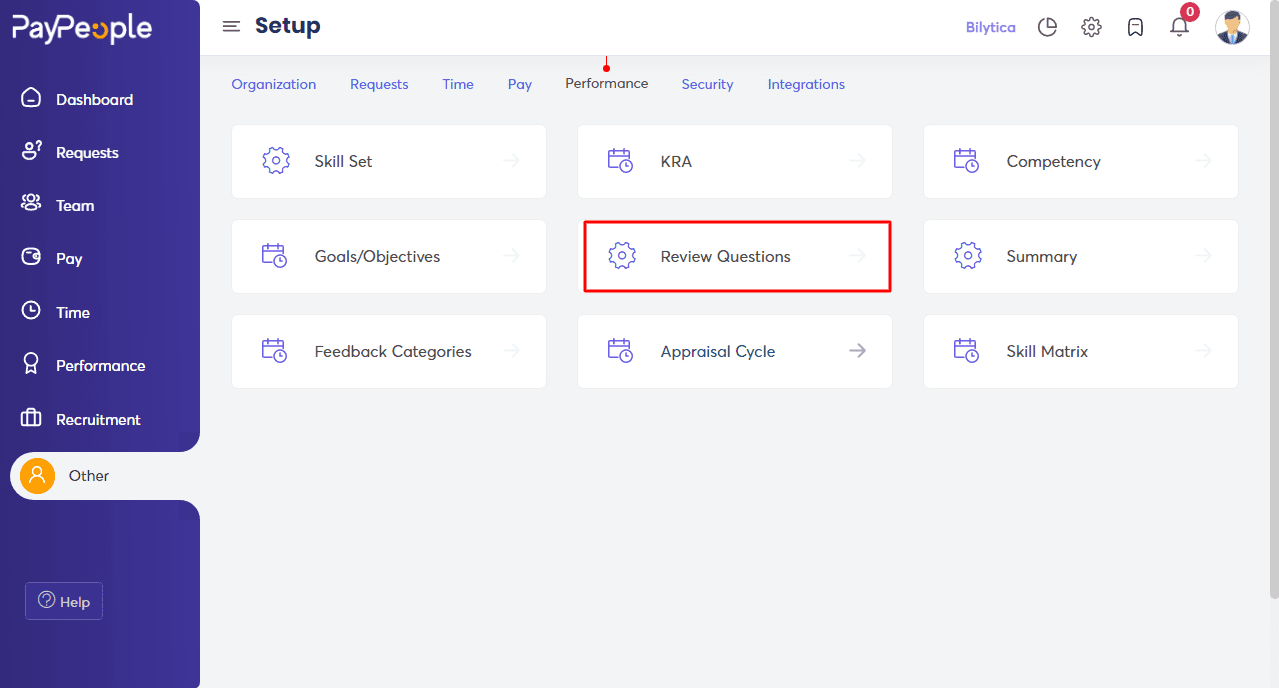Click the Competency calendar icon
1279x688 pixels.
(967, 161)
